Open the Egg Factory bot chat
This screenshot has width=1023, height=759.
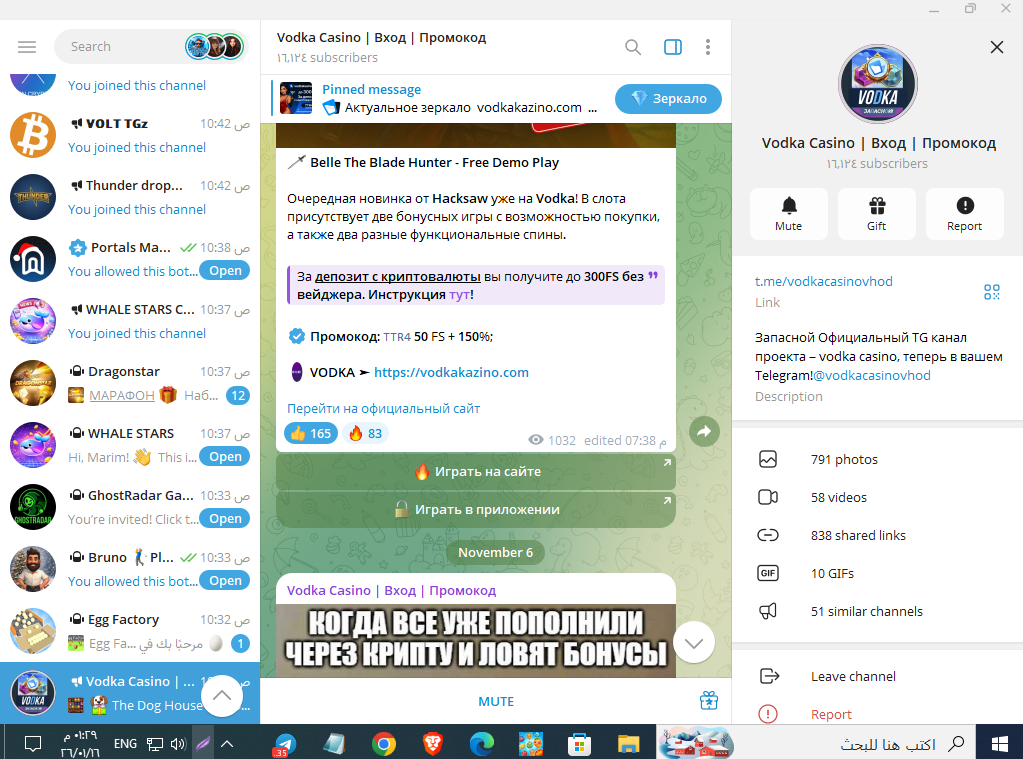[x=130, y=631]
